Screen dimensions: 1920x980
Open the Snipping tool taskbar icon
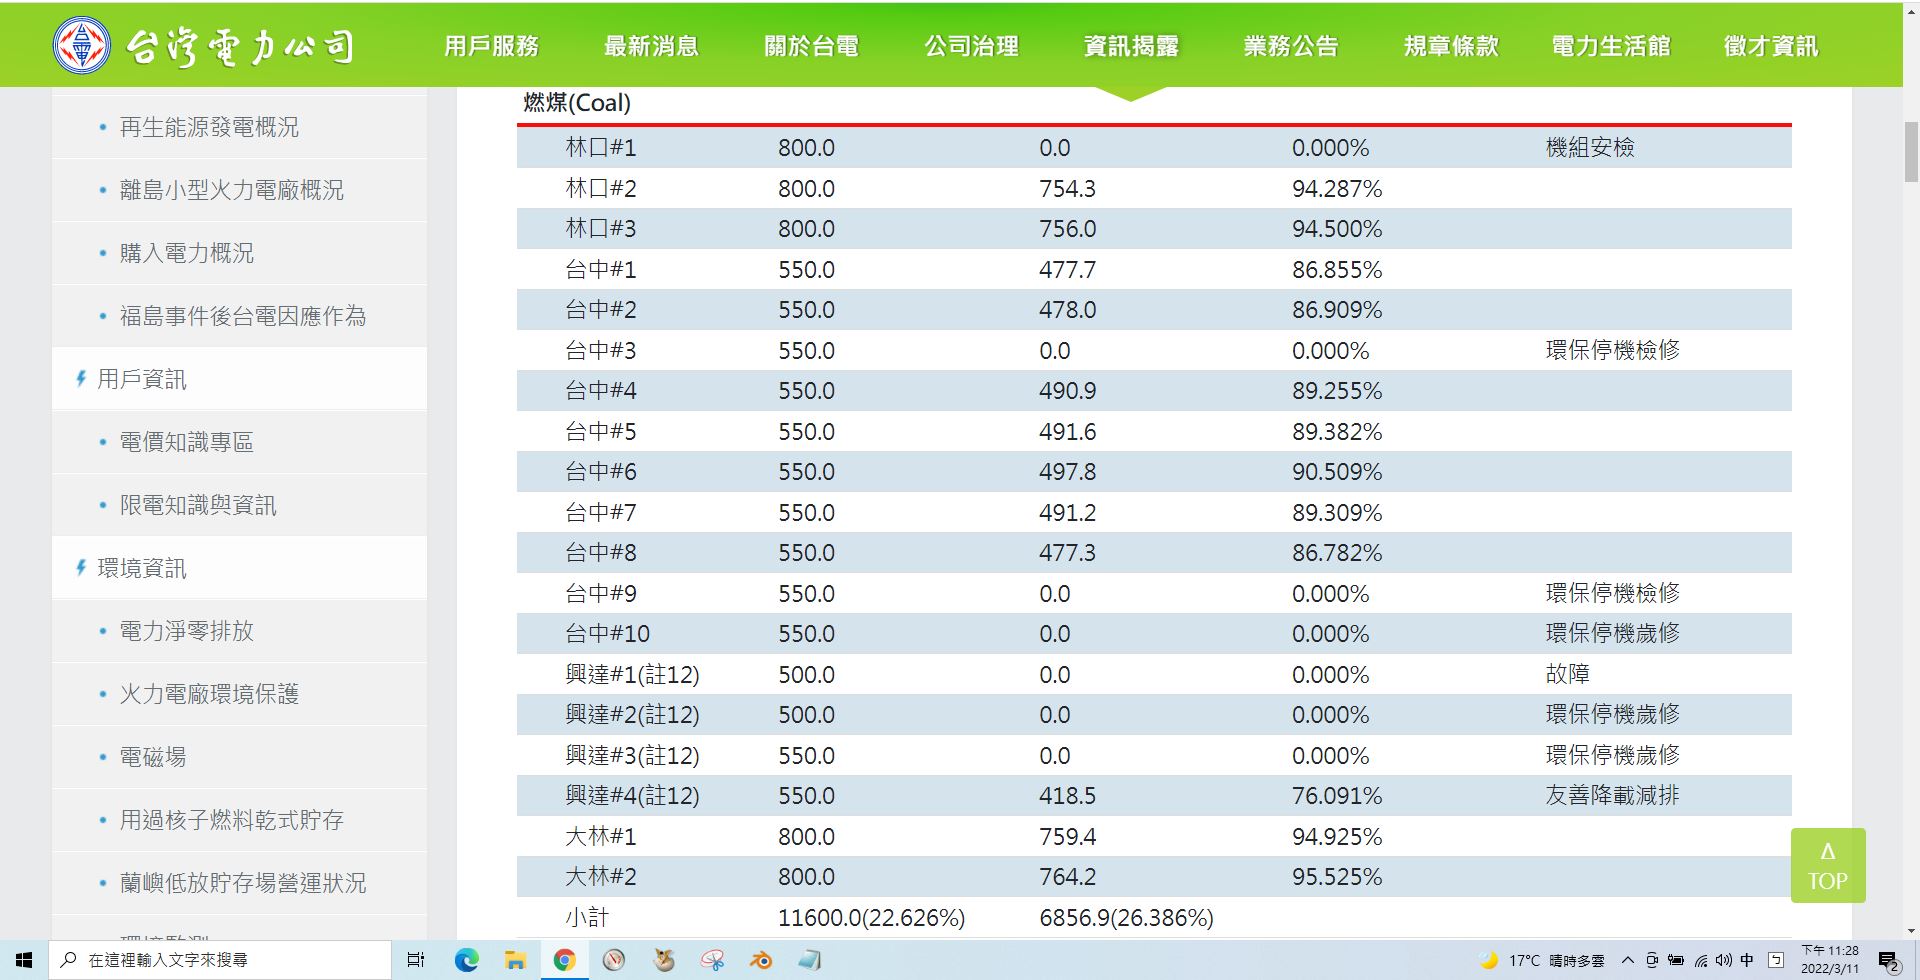(x=712, y=960)
